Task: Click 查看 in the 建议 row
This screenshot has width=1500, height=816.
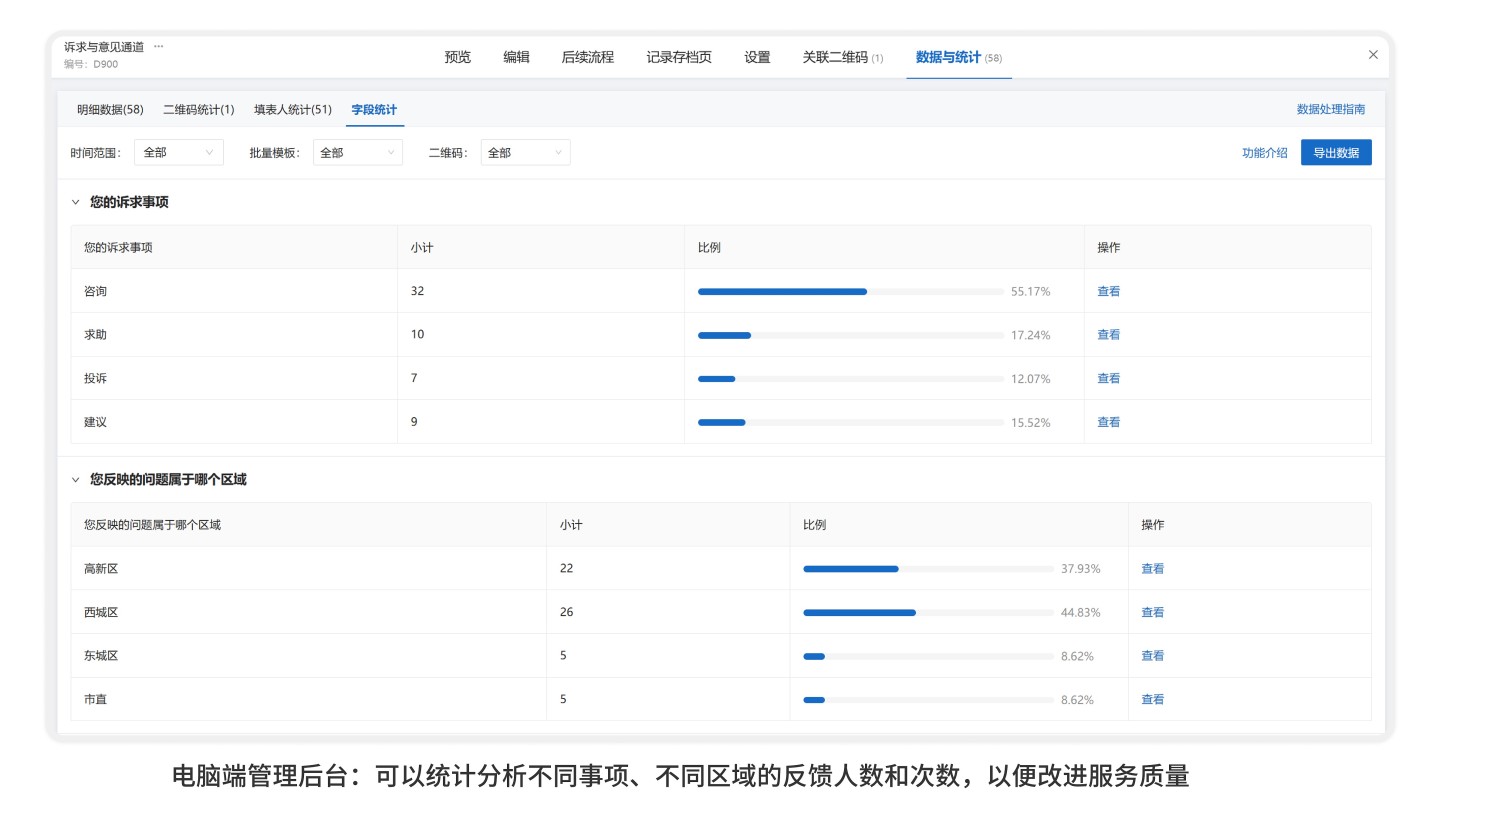Action: (x=1109, y=423)
